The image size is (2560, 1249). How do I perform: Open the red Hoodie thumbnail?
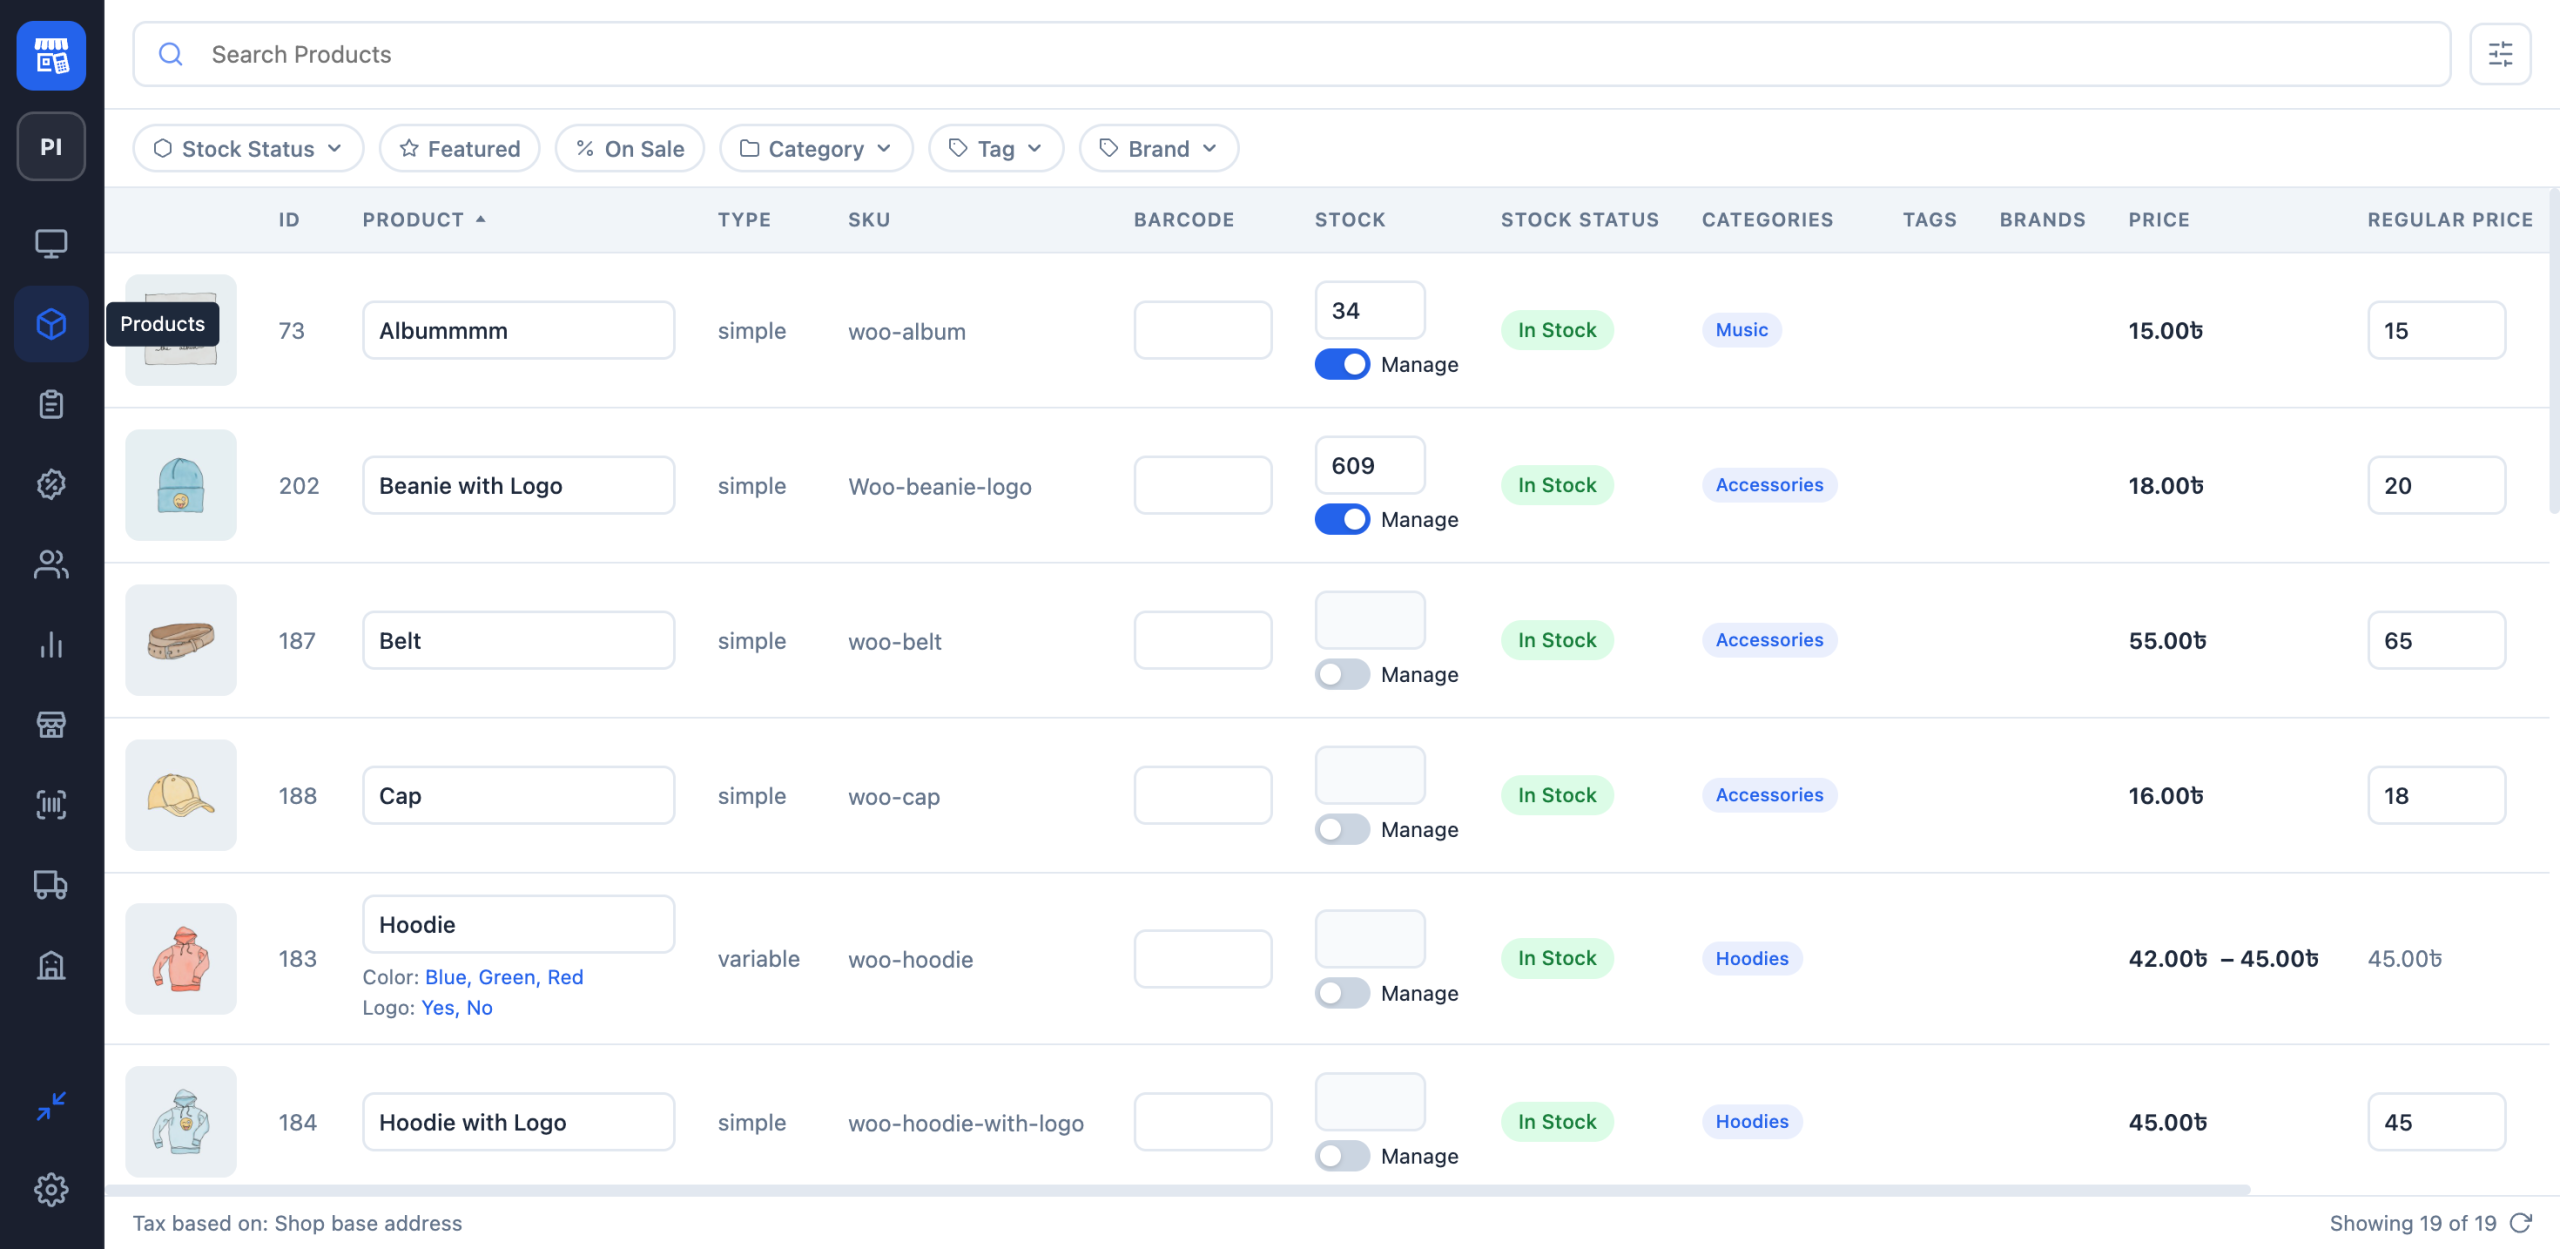pyautogui.click(x=181, y=959)
